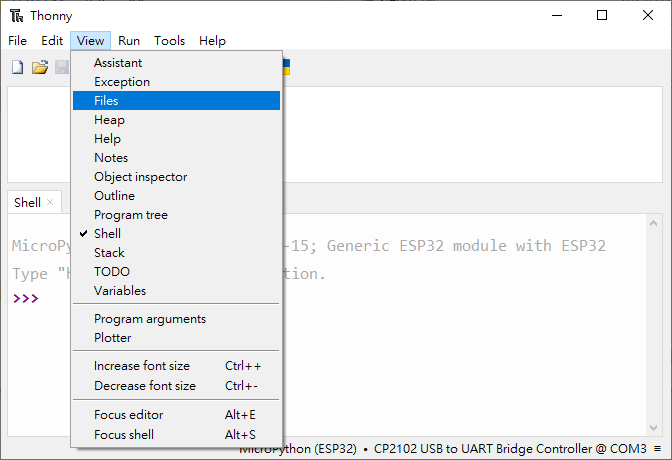The height and width of the screenshot is (460, 672).
Task: Open the Edit menu
Action: [x=52, y=41]
